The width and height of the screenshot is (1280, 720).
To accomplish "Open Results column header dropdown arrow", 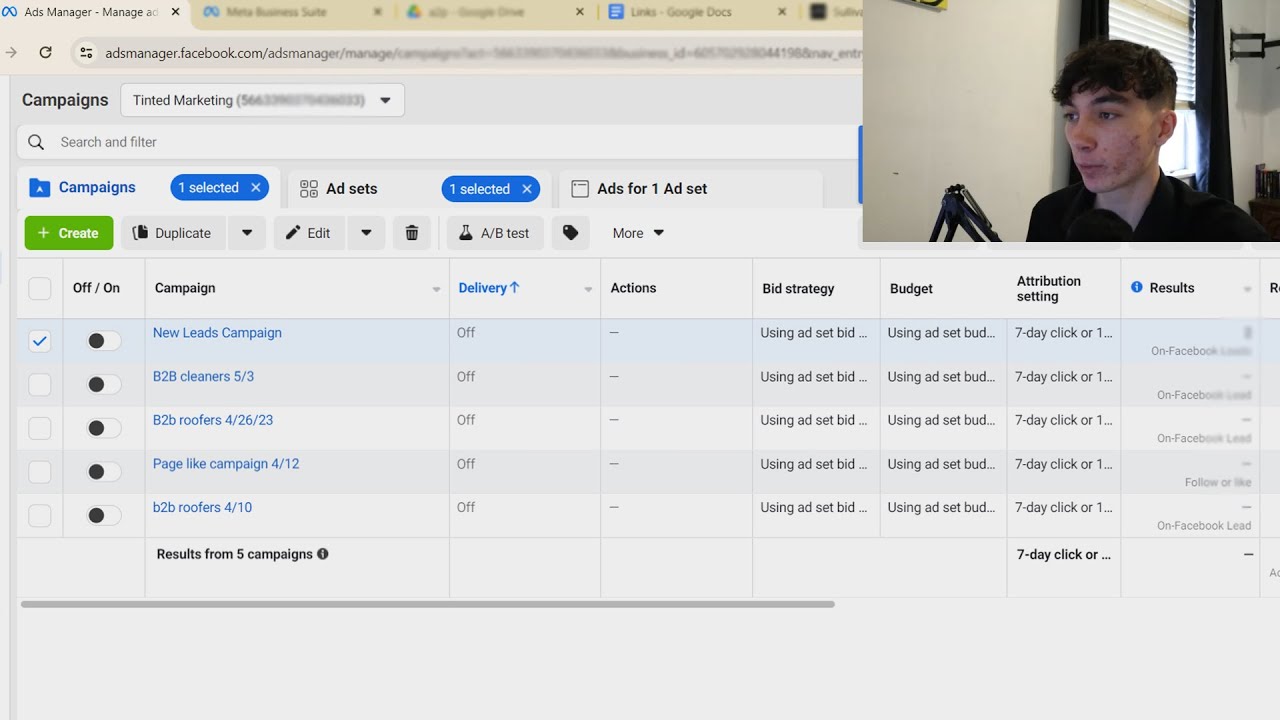I will pos(1247,289).
